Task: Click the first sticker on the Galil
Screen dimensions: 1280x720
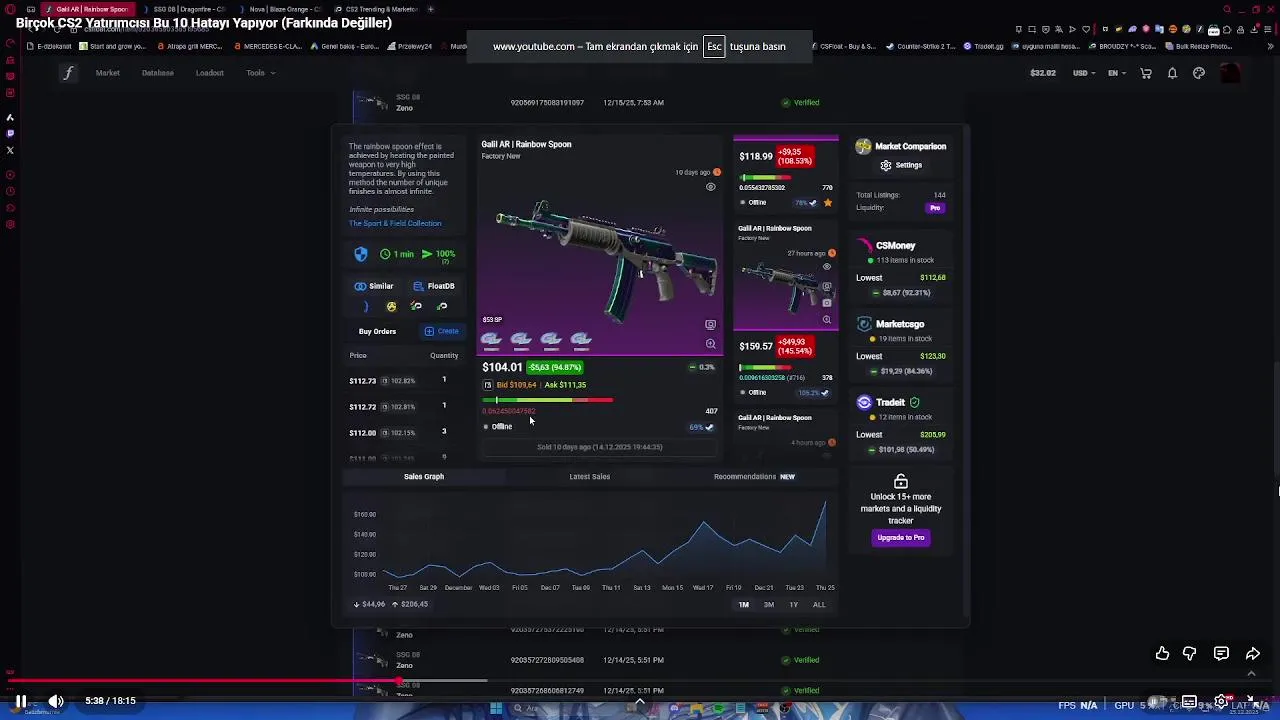Action: [491, 340]
